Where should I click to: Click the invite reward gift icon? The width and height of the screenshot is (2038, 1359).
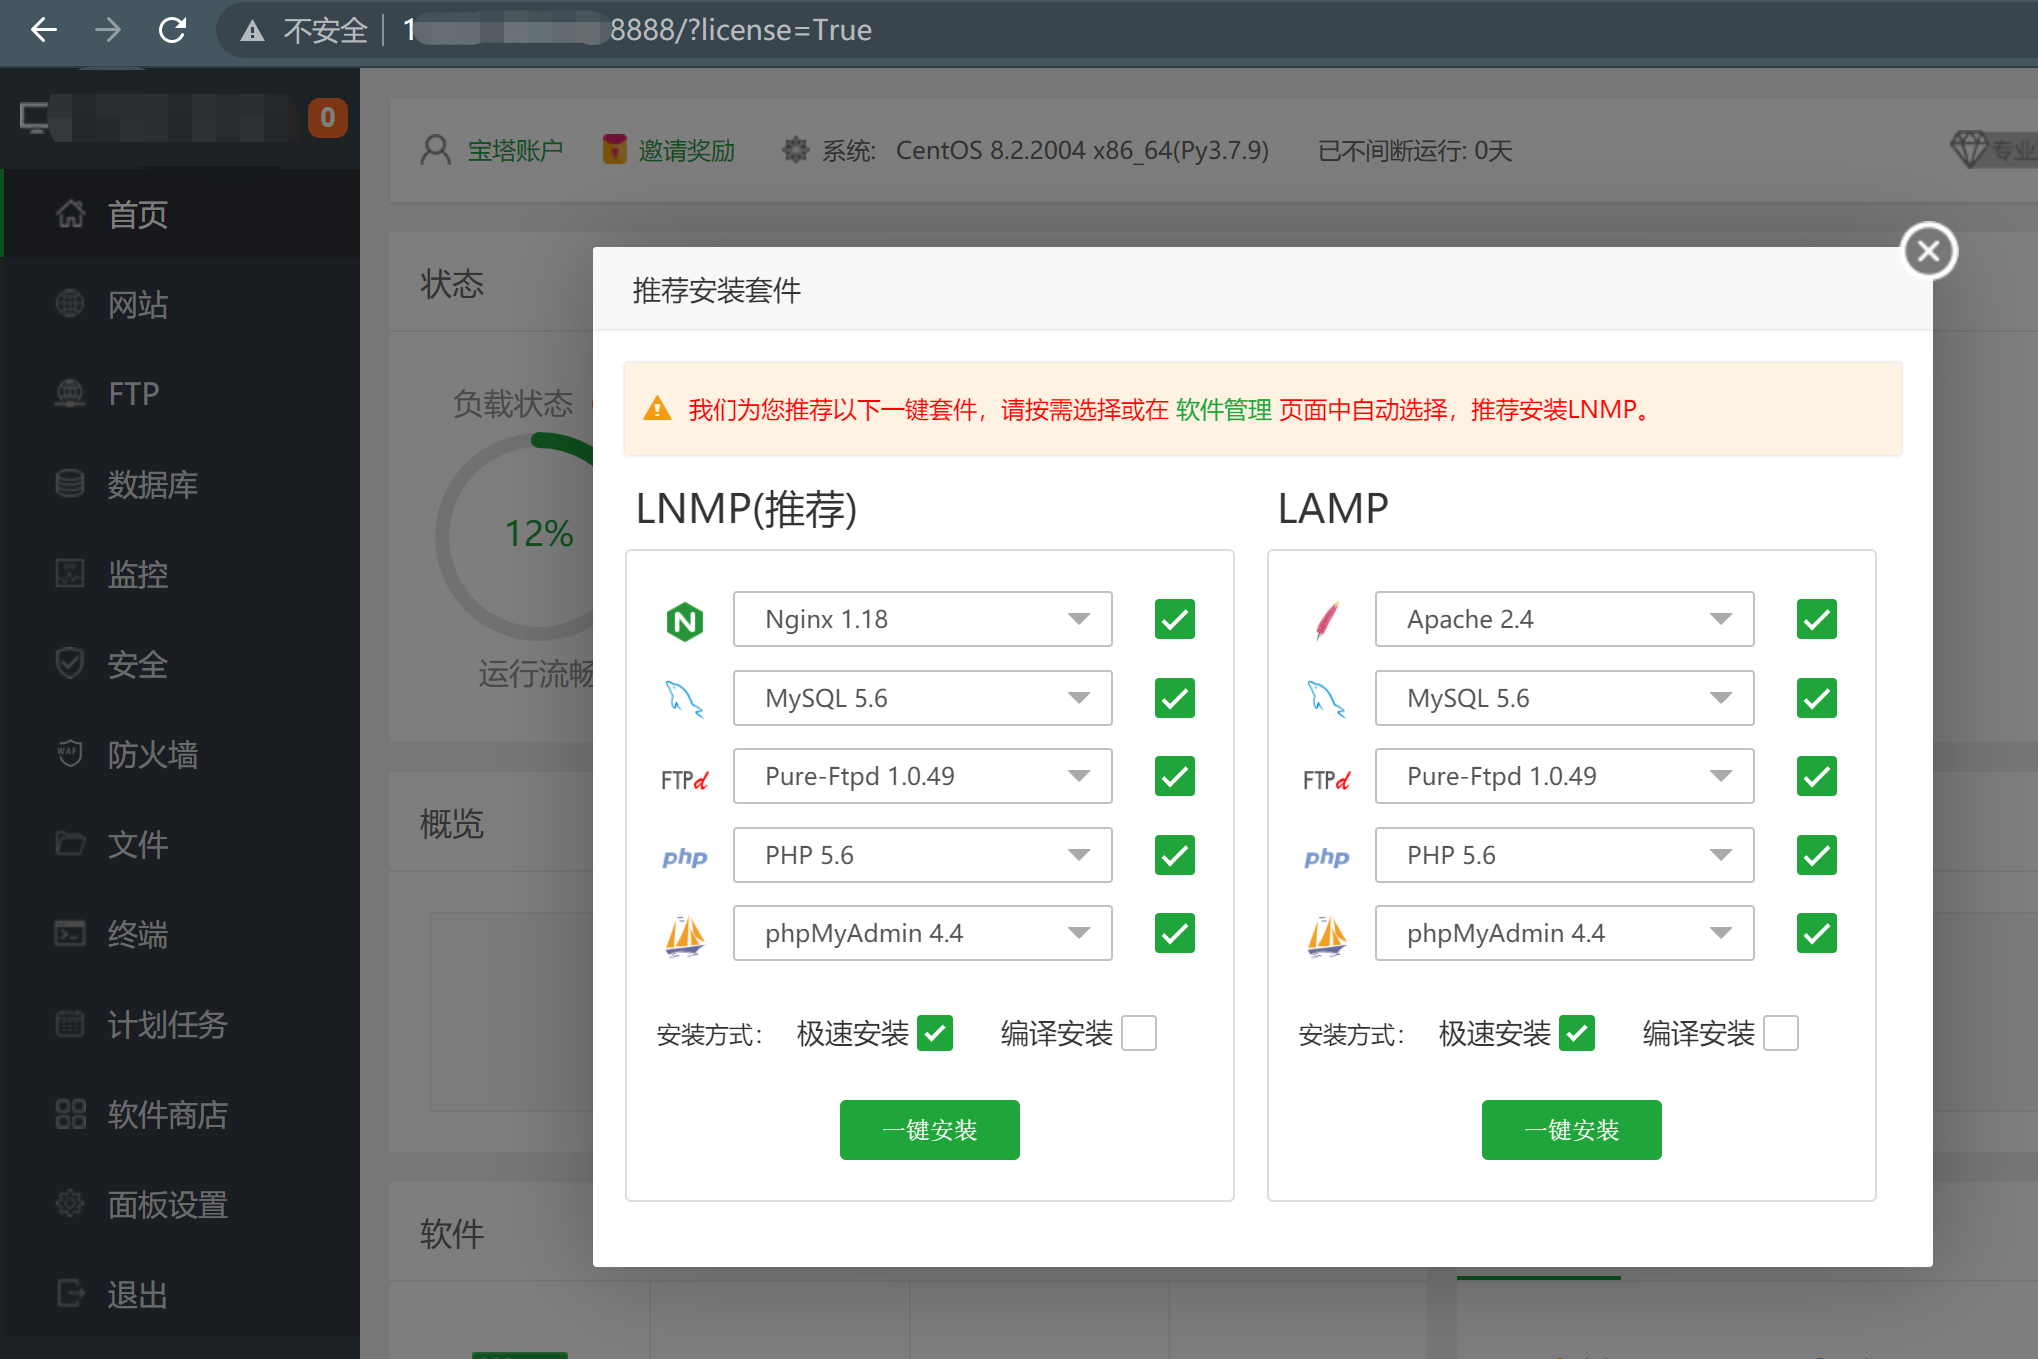[615, 149]
